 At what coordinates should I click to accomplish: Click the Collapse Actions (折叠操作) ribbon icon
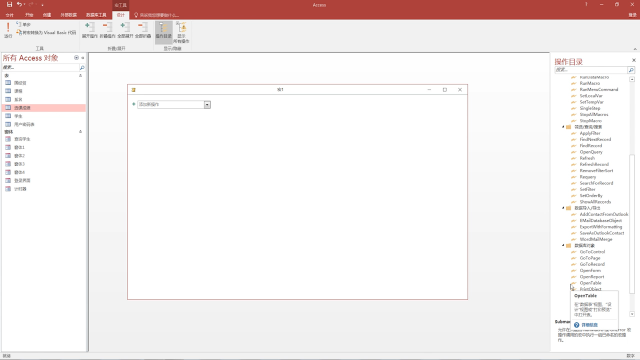coord(107,31)
